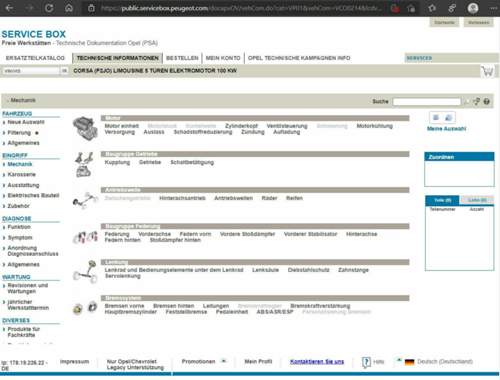Click the Lenkung steering picture
This screenshot has width=500, height=380.
(x=85, y=272)
